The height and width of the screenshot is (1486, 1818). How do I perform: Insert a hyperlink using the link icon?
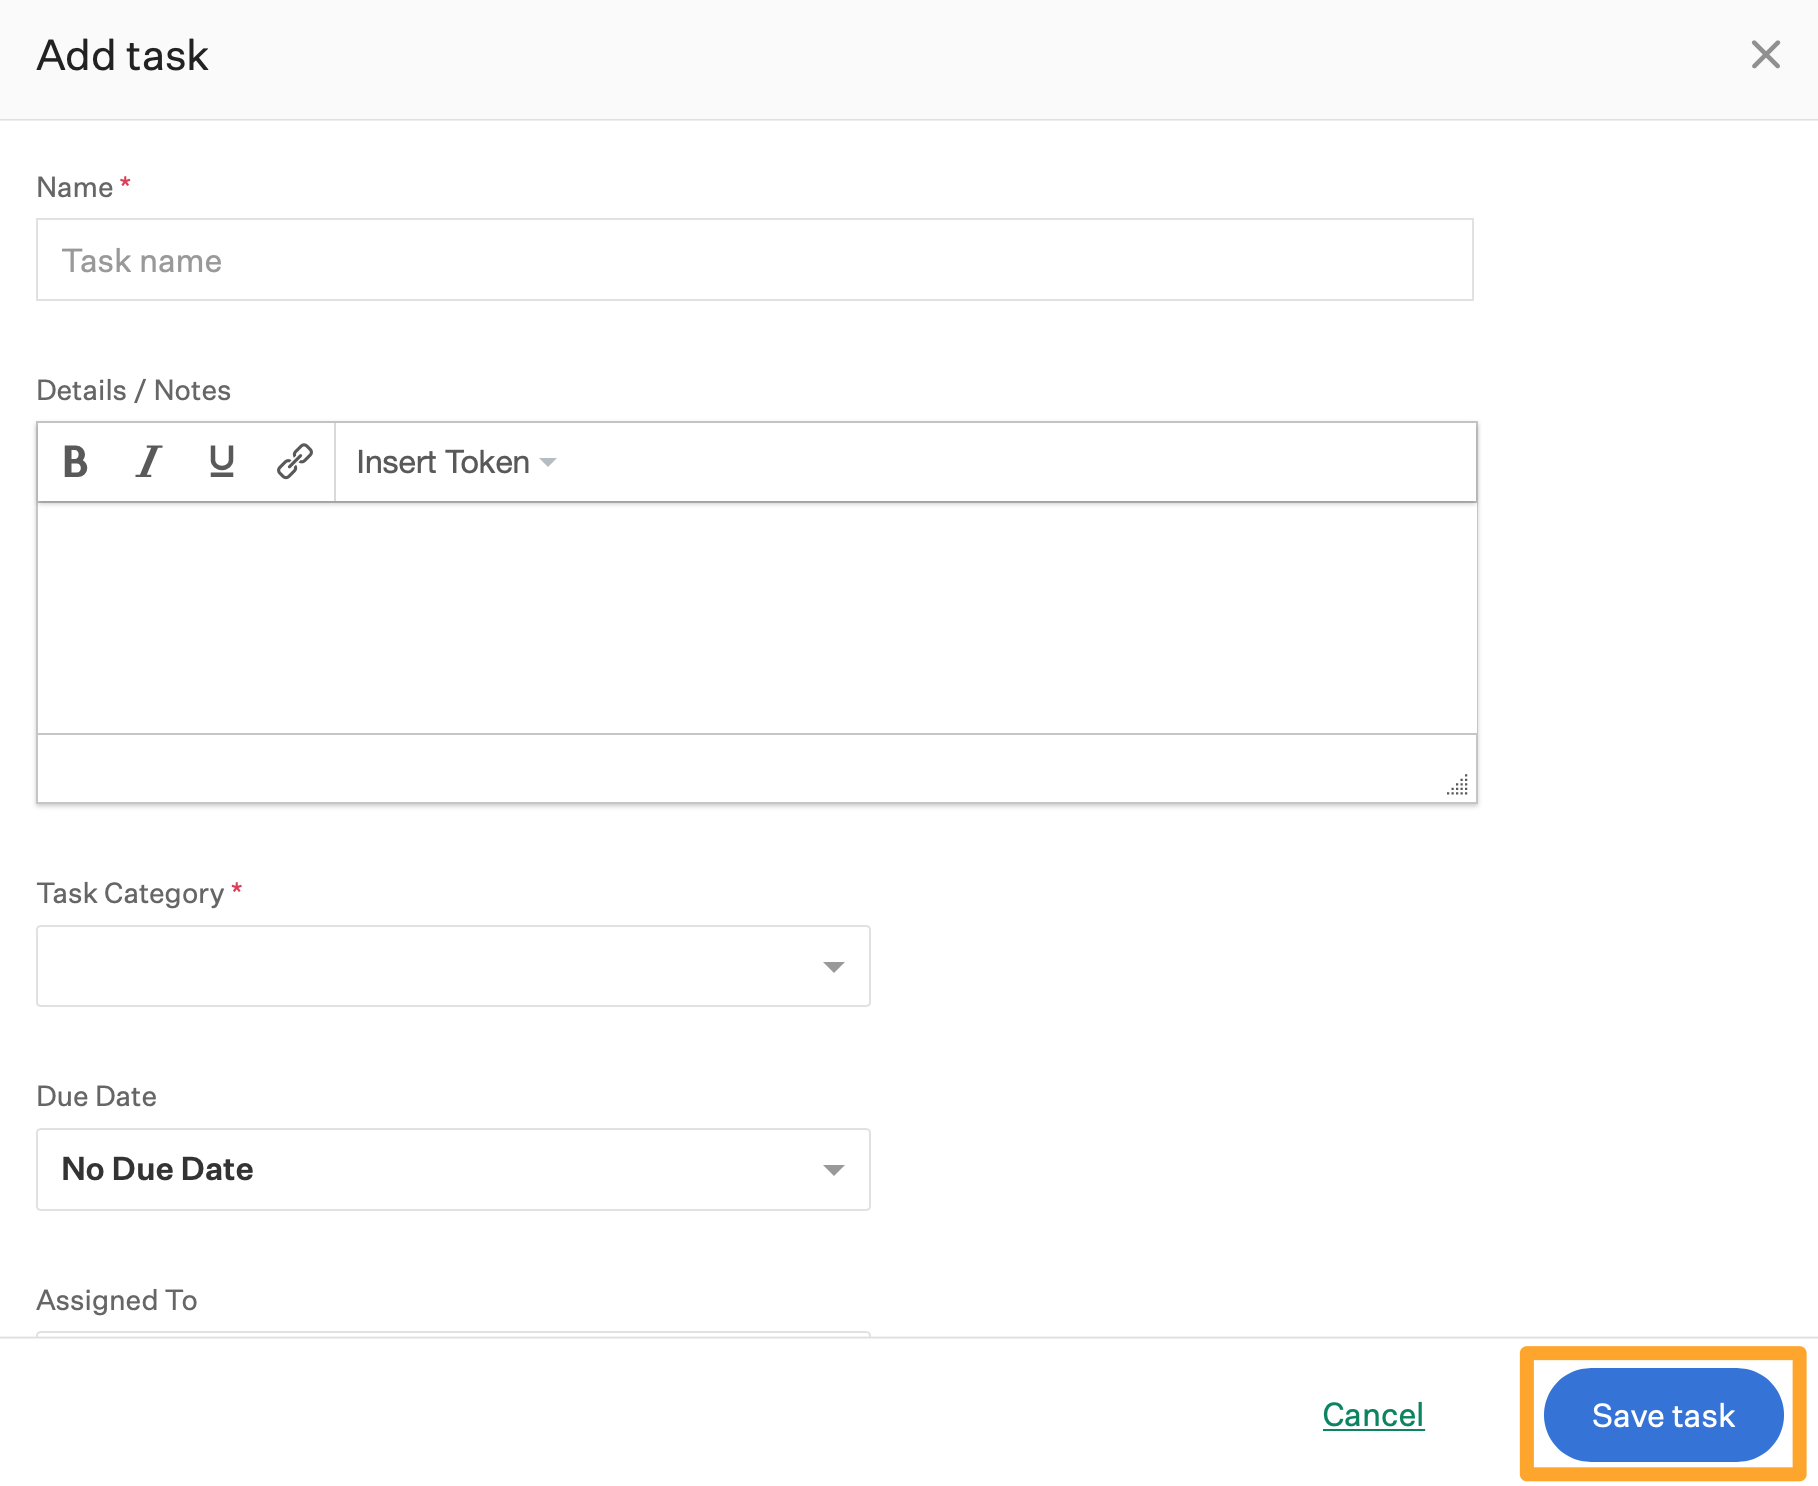295,462
